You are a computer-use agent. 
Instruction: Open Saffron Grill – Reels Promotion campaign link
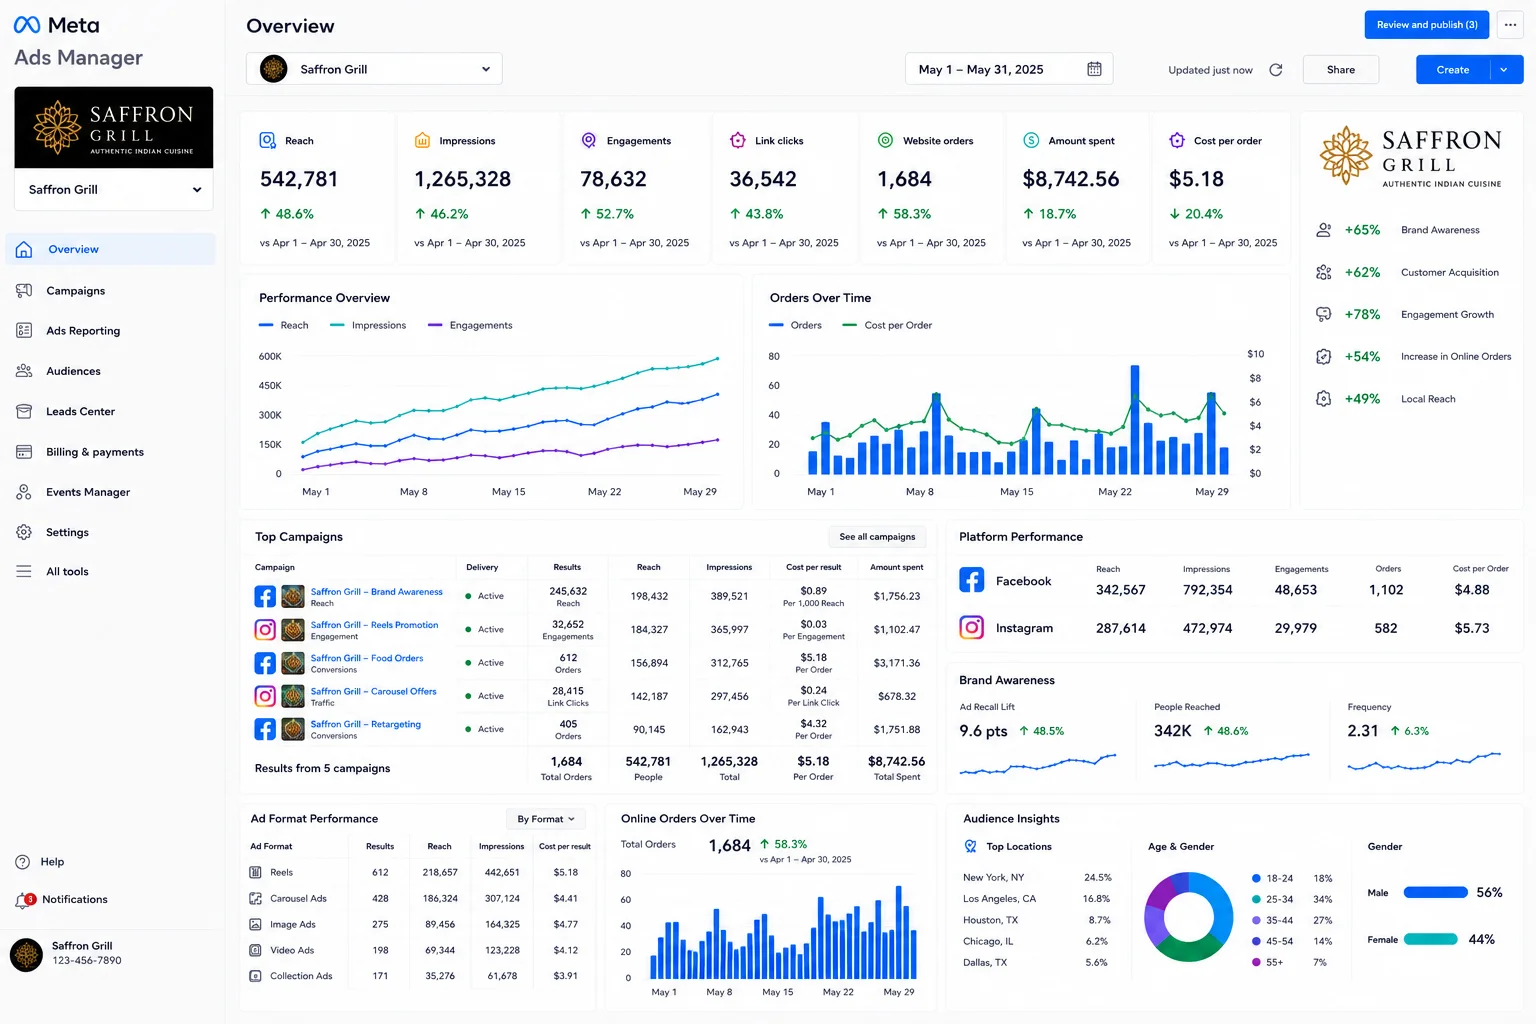(x=374, y=625)
